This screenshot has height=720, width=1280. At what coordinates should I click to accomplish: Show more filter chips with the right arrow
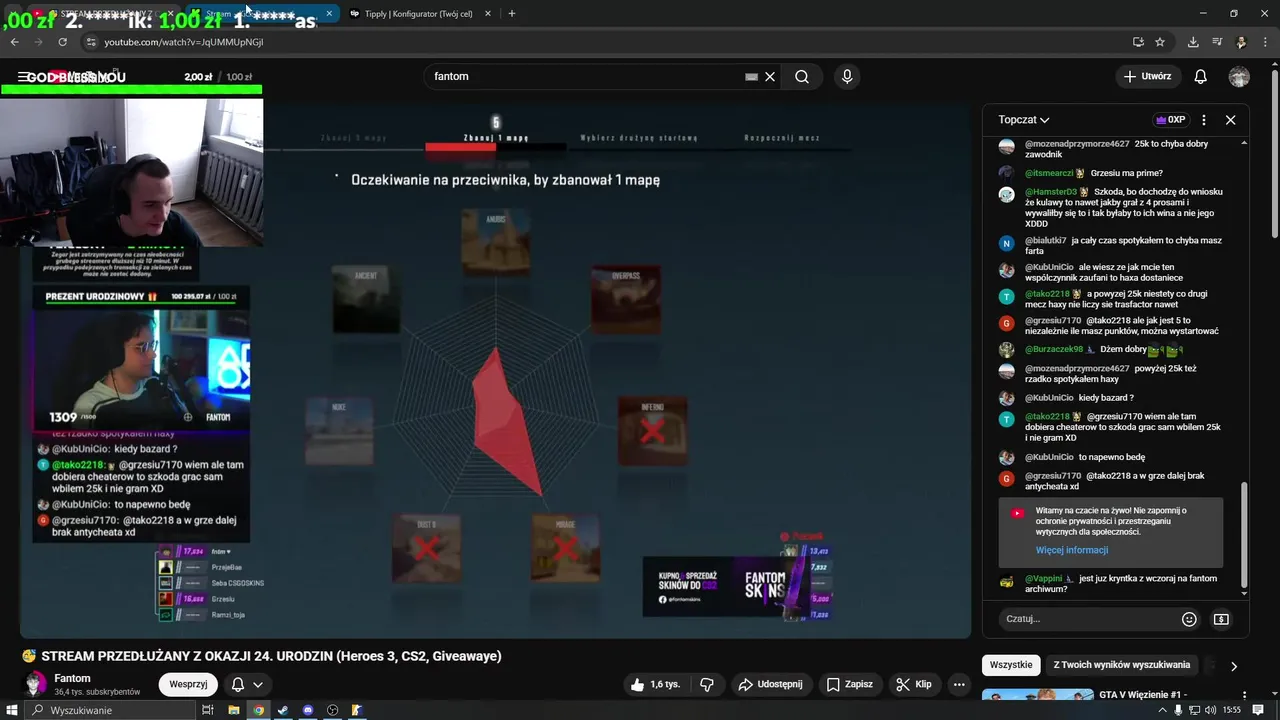point(1234,666)
